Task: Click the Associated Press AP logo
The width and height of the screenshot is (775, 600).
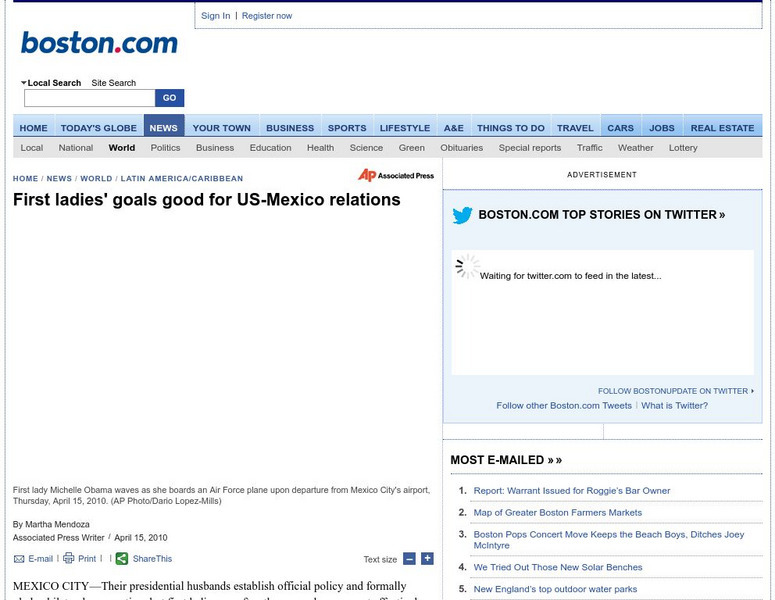Action: pos(396,175)
